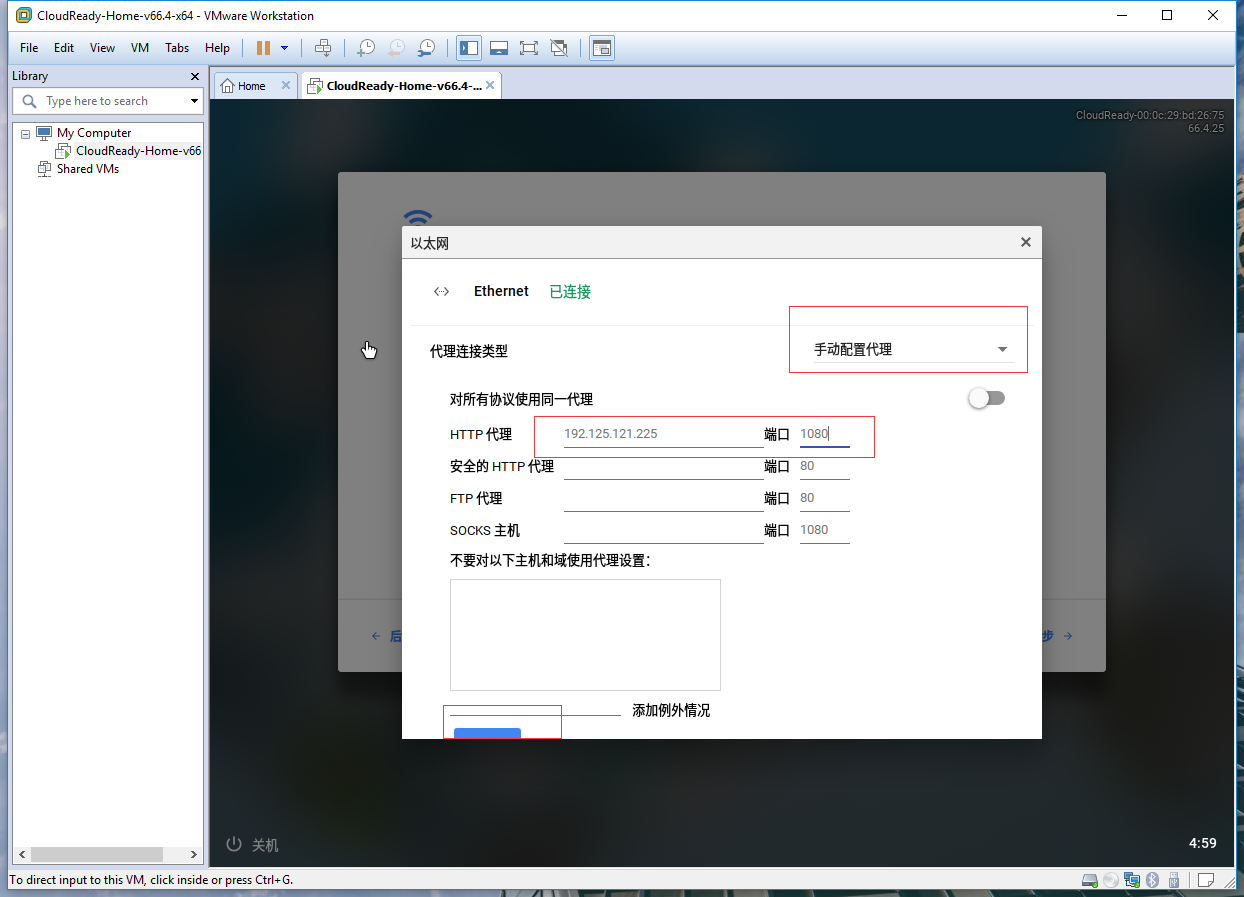Click the Bluetooth device icon in status bar
Viewport: 1244px width, 897px height.
(1152, 880)
